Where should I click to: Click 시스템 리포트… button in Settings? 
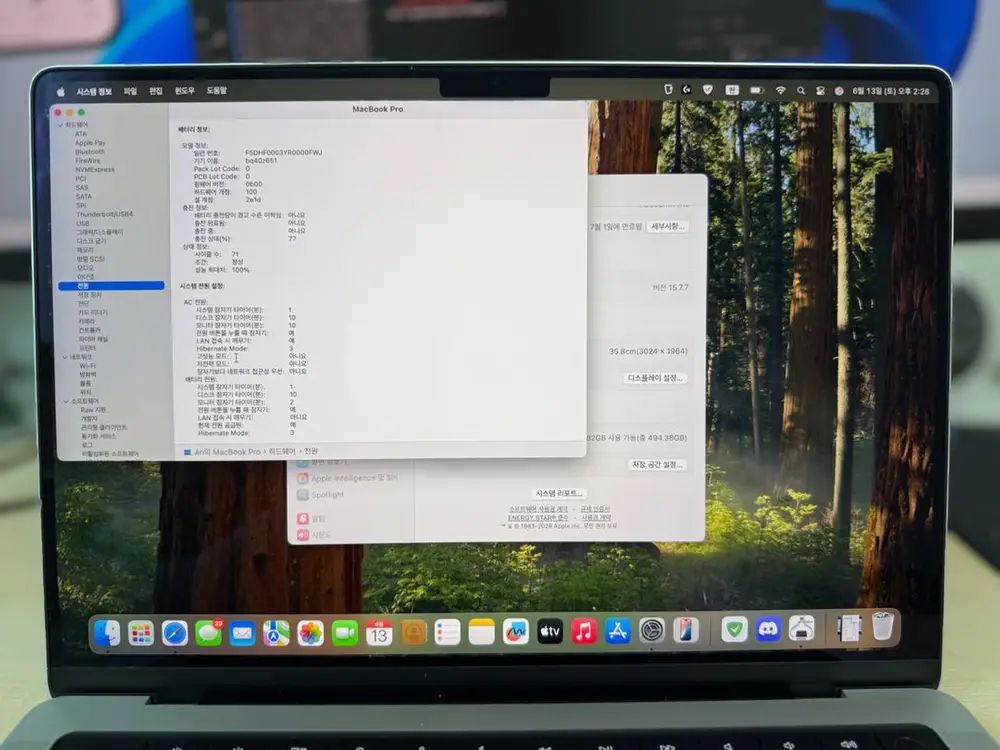tap(559, 493)
